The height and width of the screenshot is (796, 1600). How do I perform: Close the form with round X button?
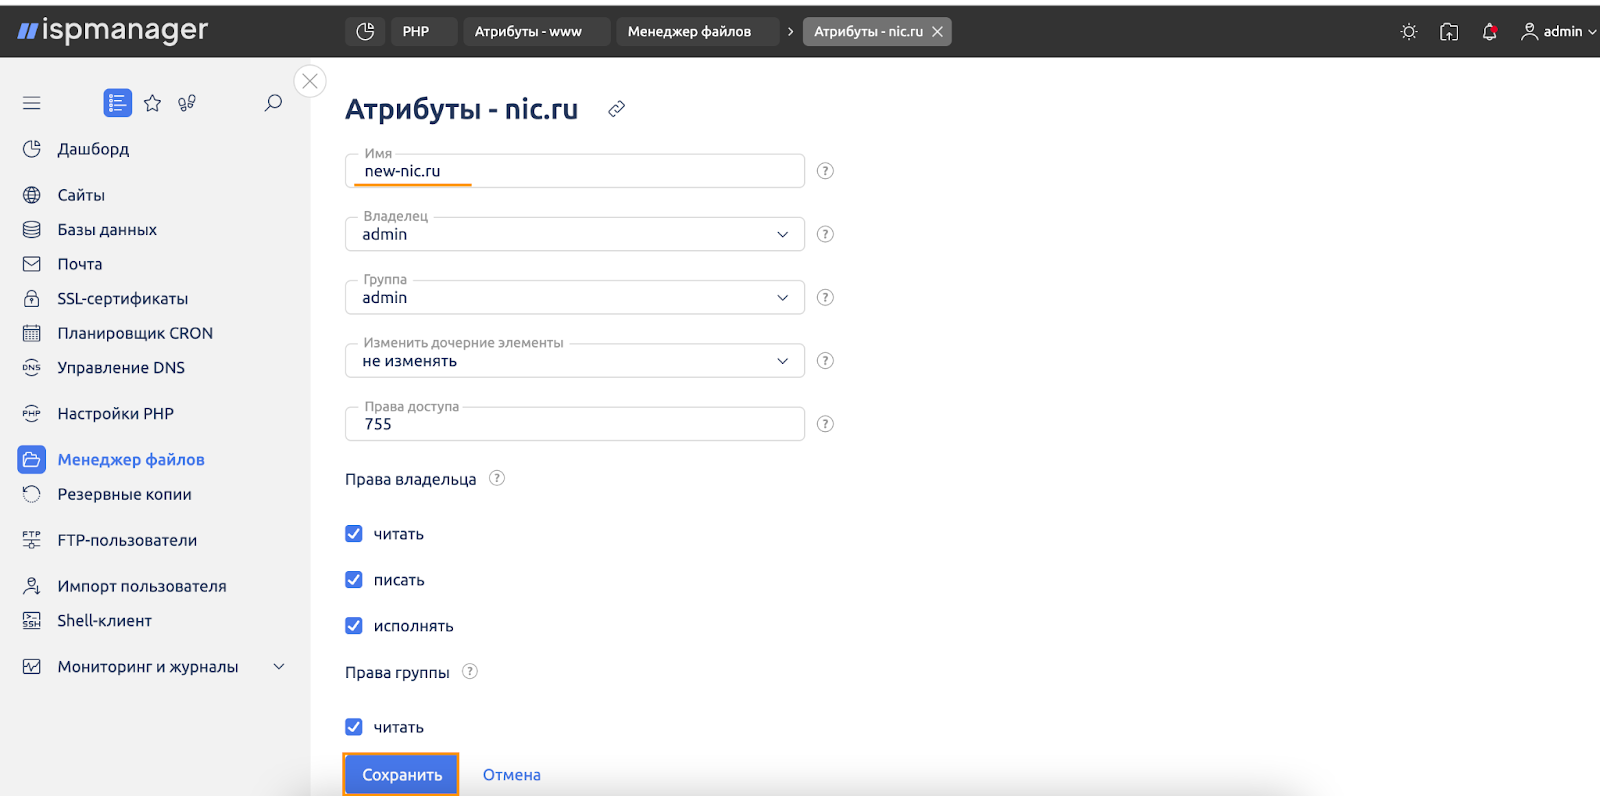click(310, 81)
